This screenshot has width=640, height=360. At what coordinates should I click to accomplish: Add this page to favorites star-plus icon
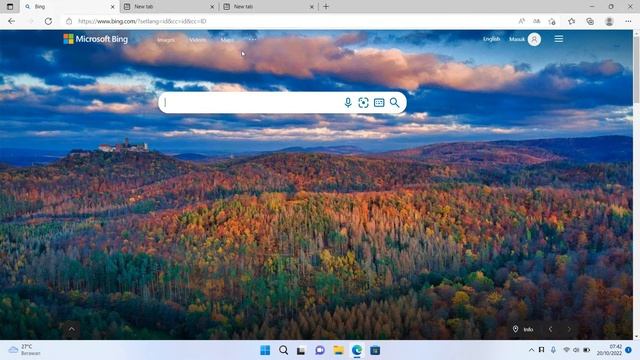pos(552,21)
